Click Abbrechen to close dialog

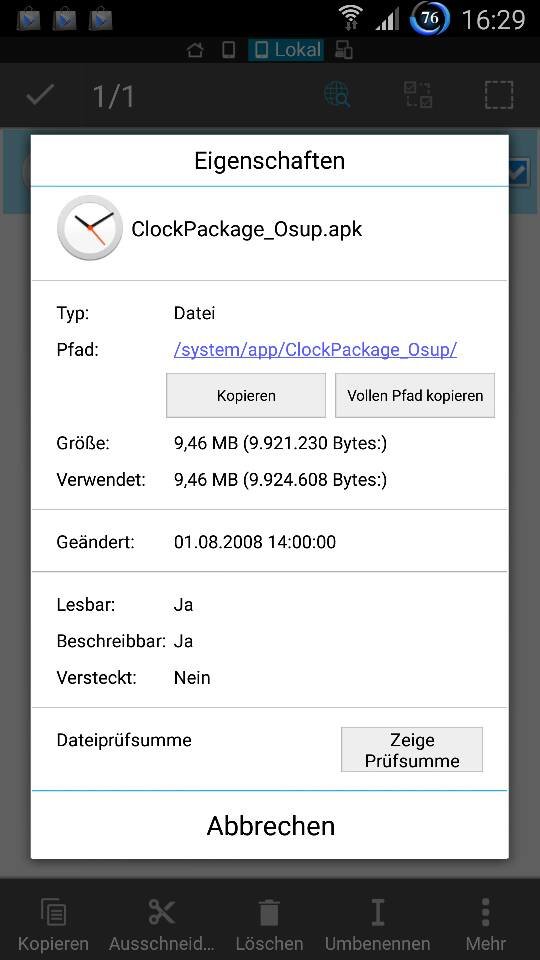270,825
